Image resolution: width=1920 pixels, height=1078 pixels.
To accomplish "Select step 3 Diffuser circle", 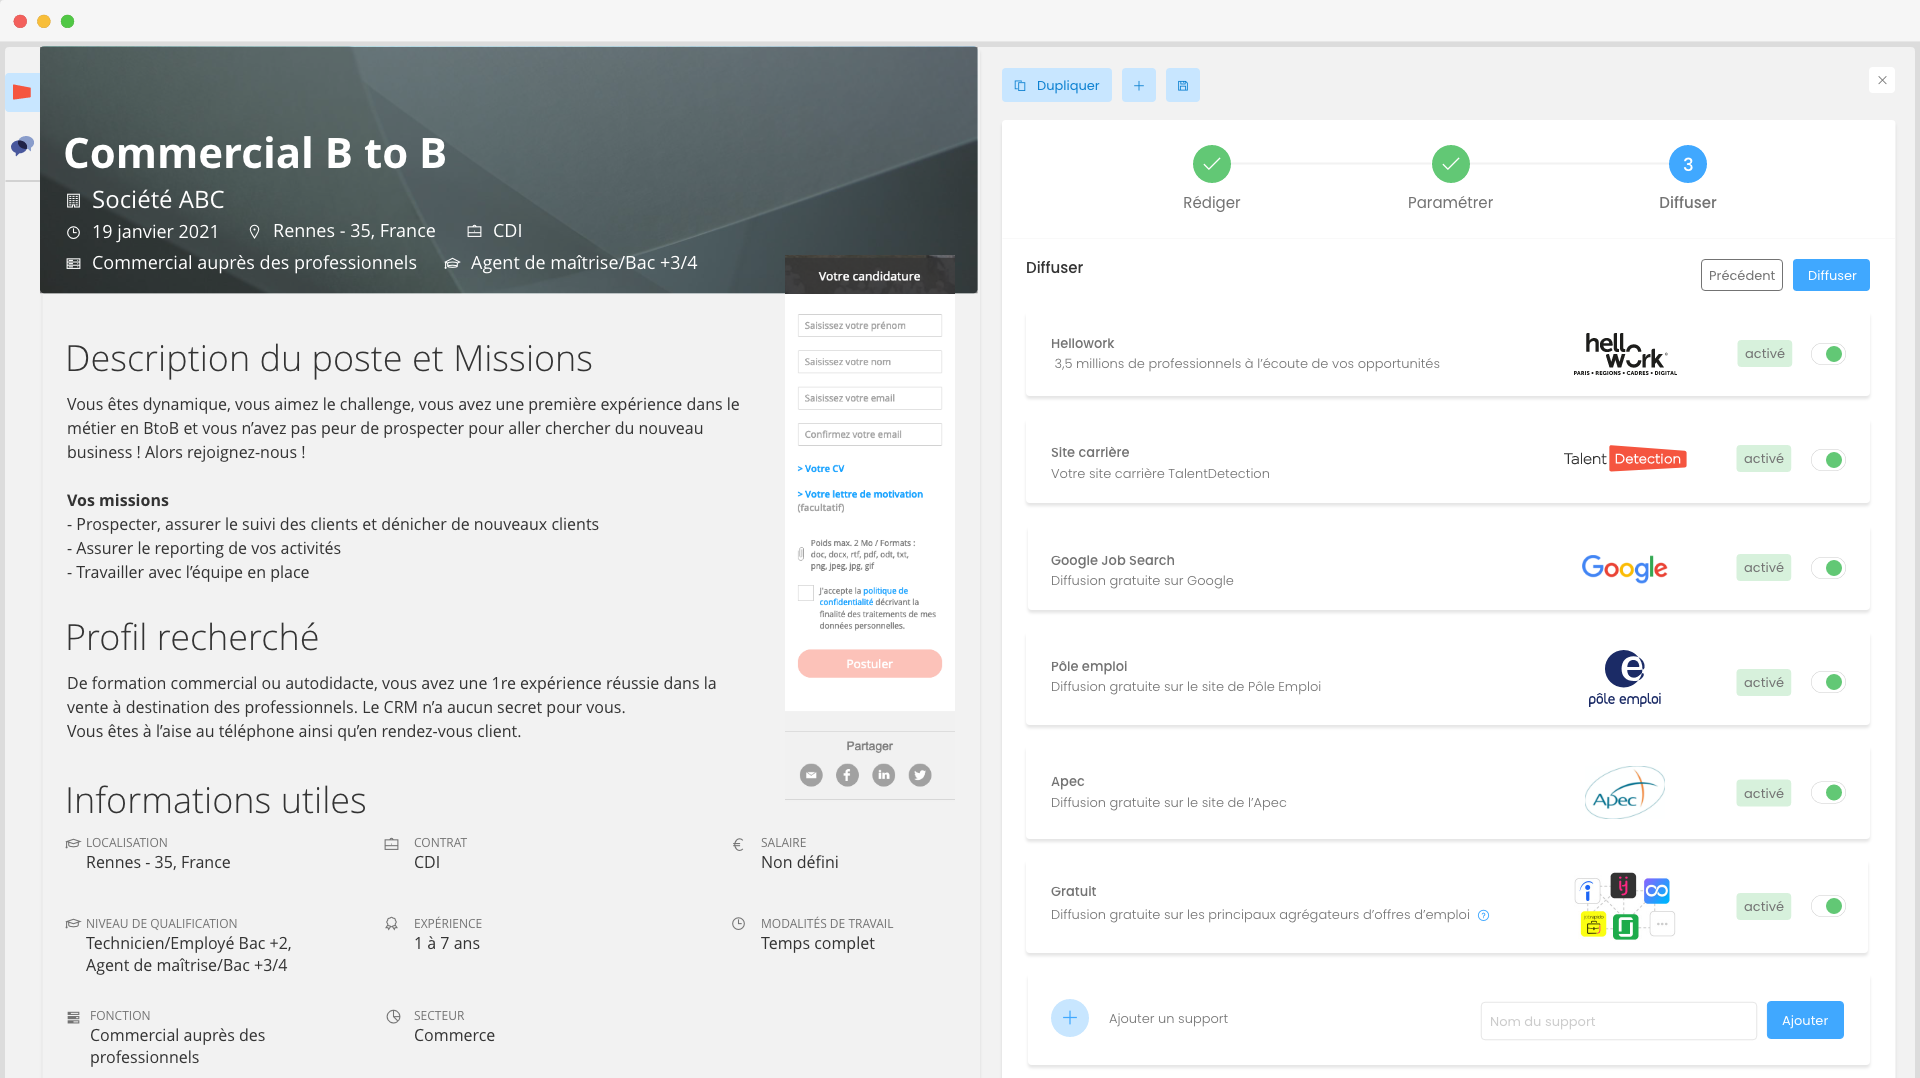I will tap(1687, 164).
